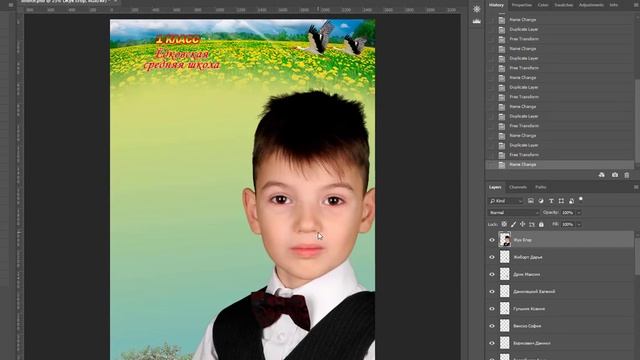The image size is (640, 360).
Task: Switch to the Layers tab
Action: (495, 187)
